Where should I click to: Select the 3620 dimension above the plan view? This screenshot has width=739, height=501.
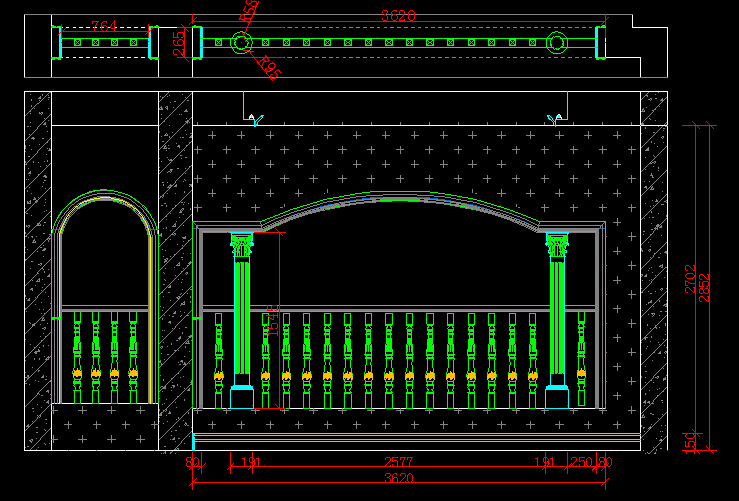click(398, 16)
